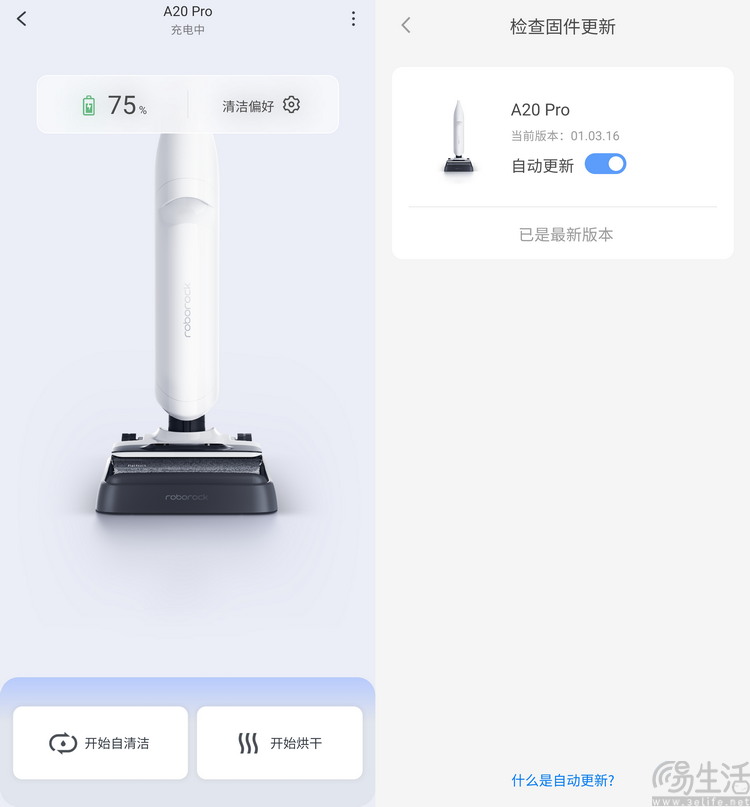Tap the 75% battery level display

tap(127, 105)
